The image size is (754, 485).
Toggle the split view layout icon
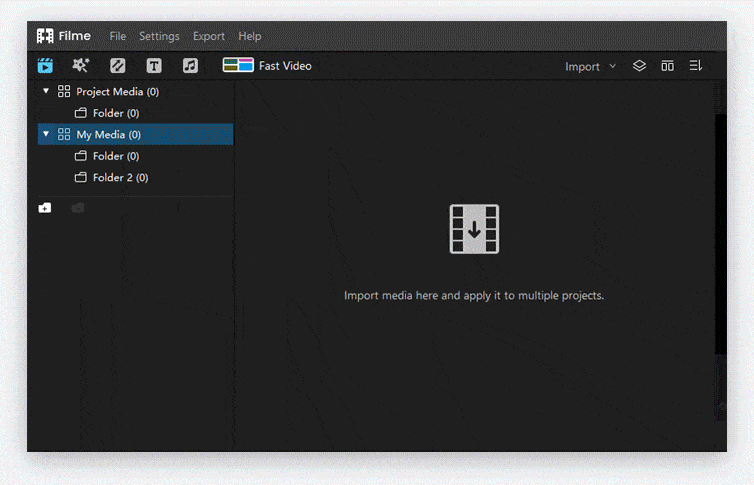tap(667, 66)
